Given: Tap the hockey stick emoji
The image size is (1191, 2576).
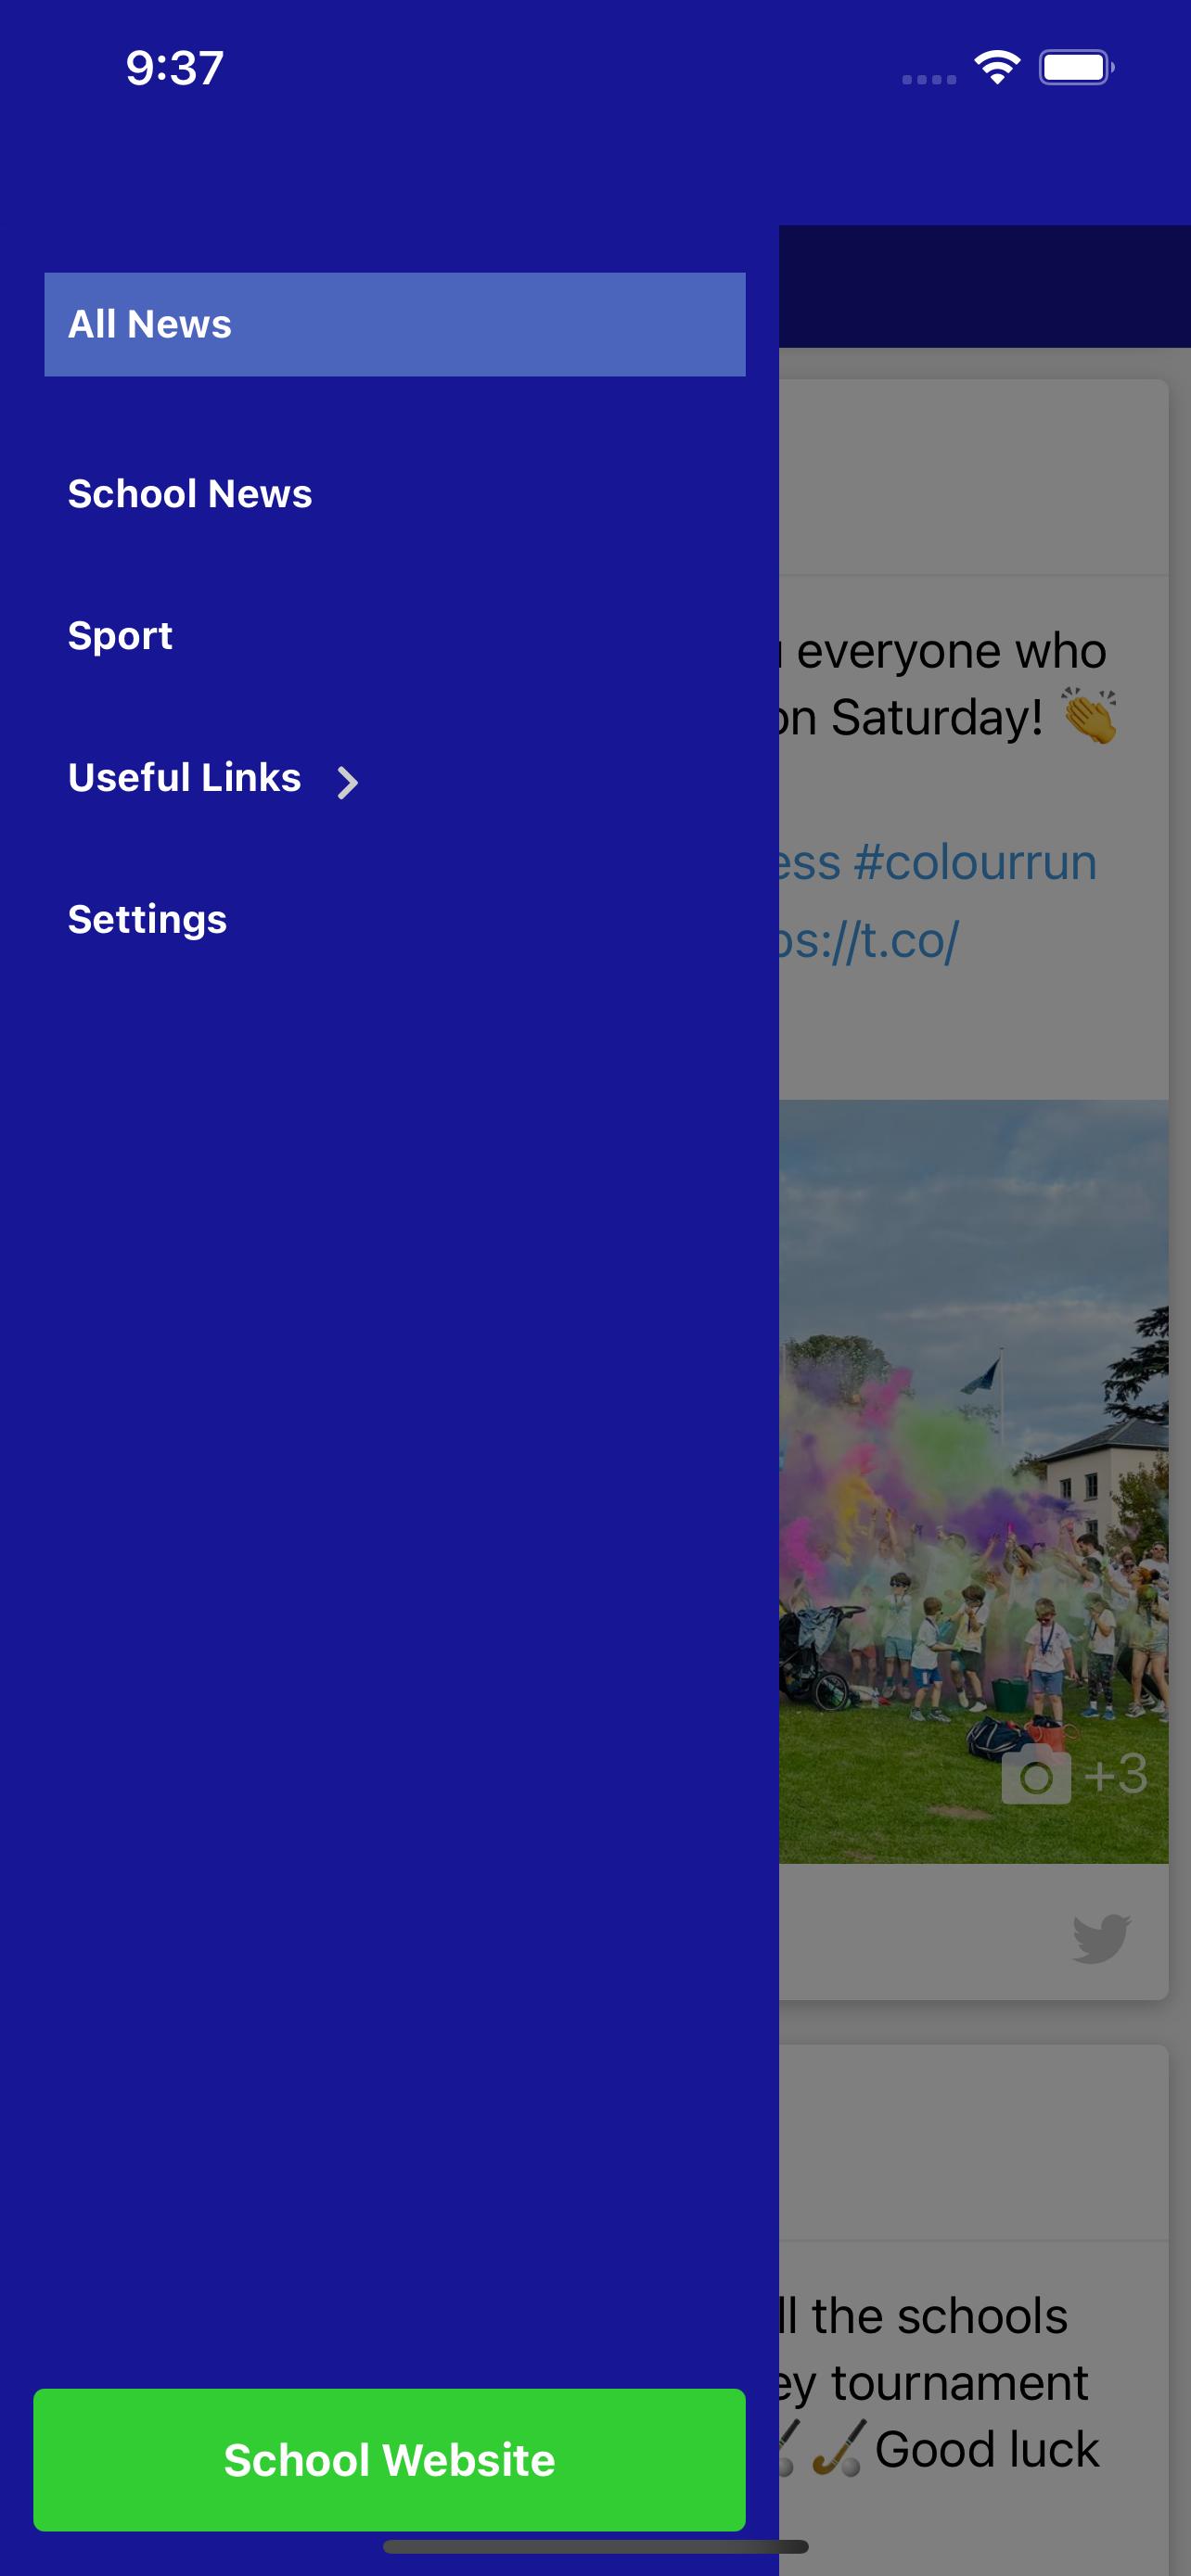Looking at the screenshot, I should [839, 2448].
